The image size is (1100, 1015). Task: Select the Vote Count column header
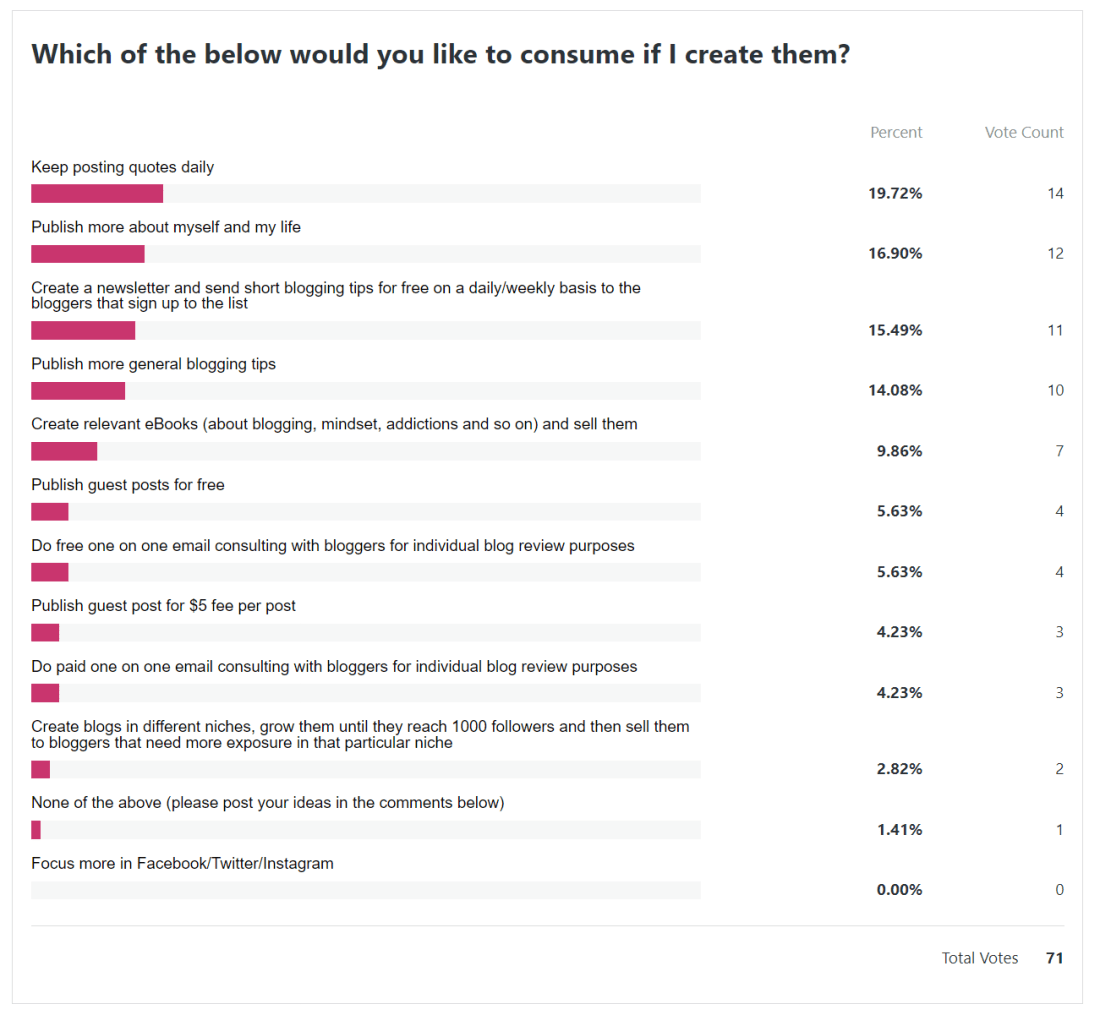(x=1024, y=132)
